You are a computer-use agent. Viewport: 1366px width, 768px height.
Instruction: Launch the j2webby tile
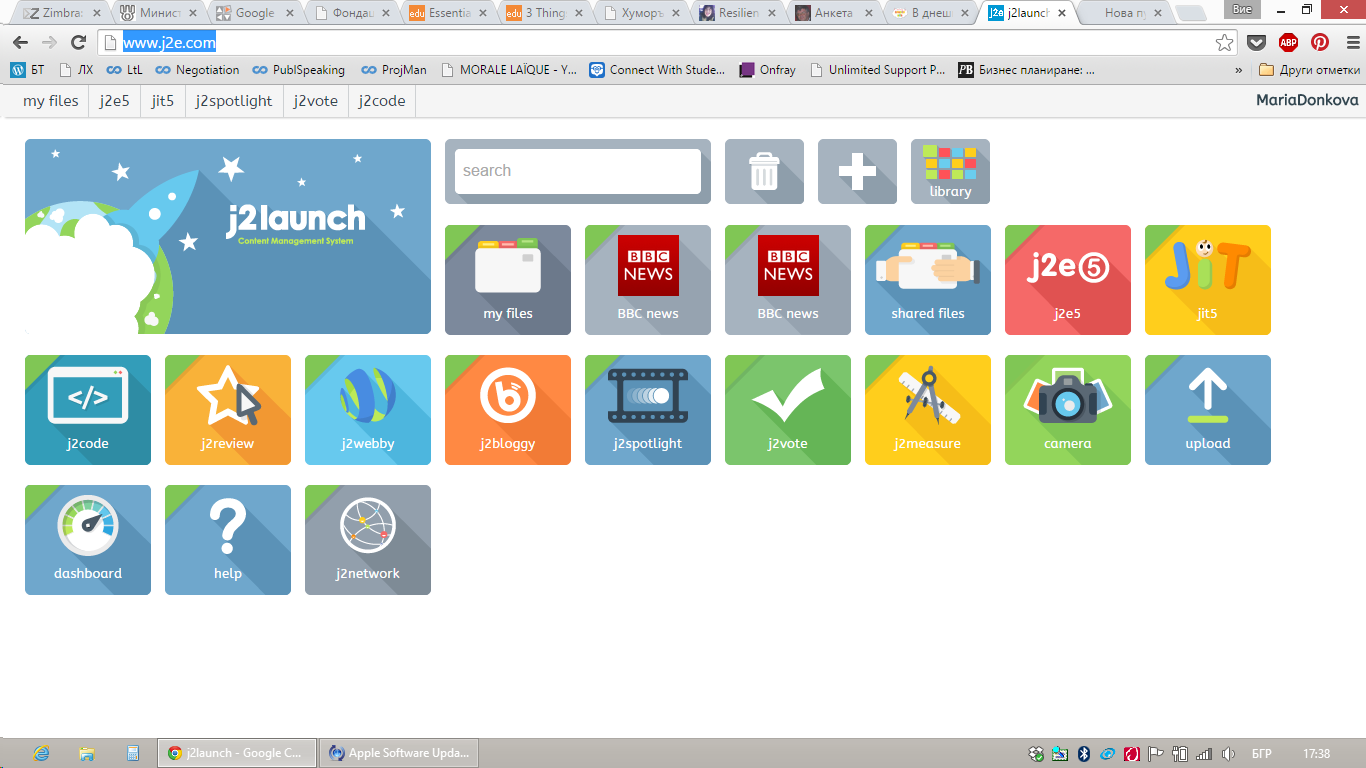pyautogui.click(x=368, y=410)
